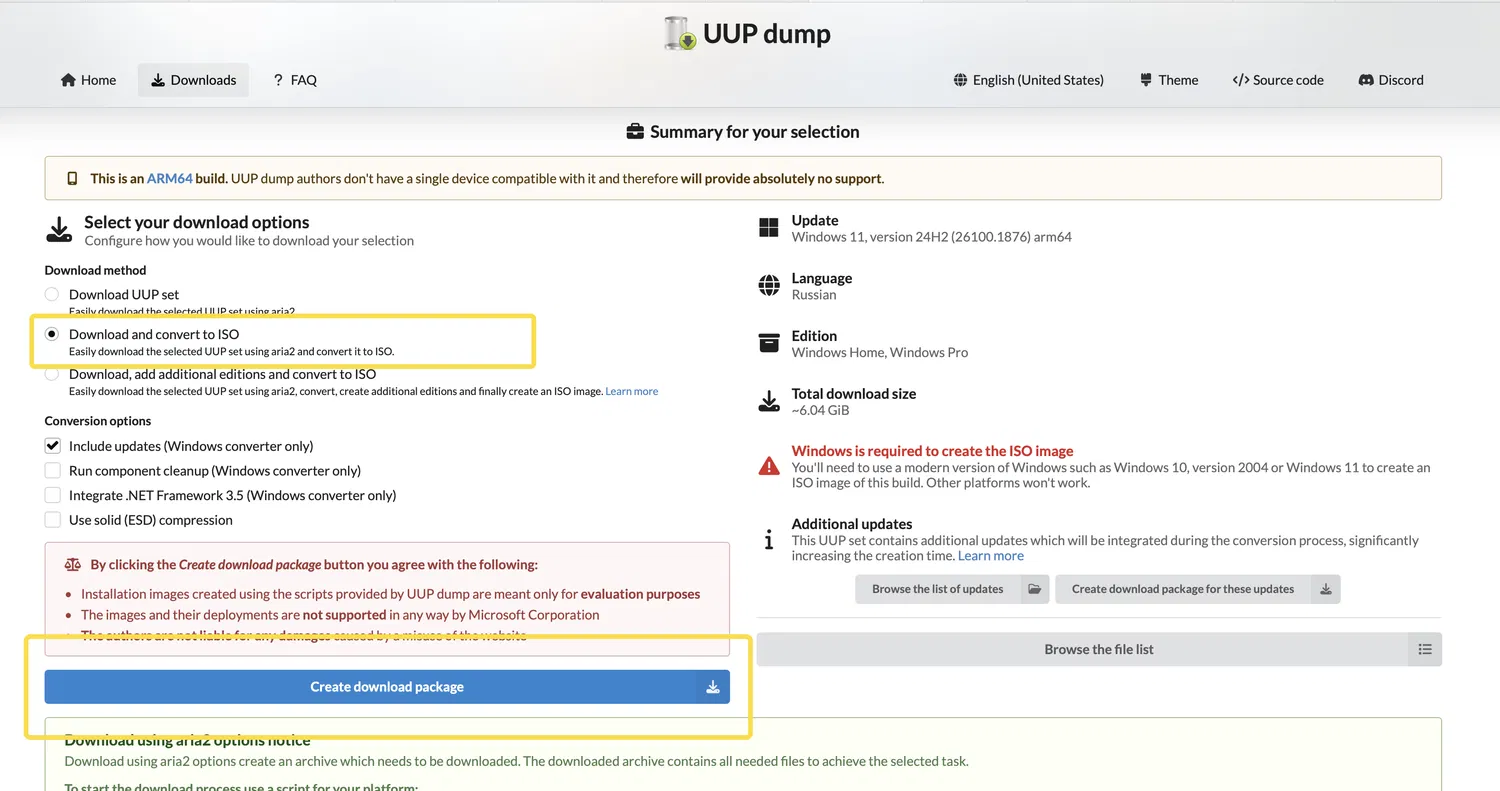Go to the Home menu item
Screen dimensions: 1500x791
click(88, 80)
